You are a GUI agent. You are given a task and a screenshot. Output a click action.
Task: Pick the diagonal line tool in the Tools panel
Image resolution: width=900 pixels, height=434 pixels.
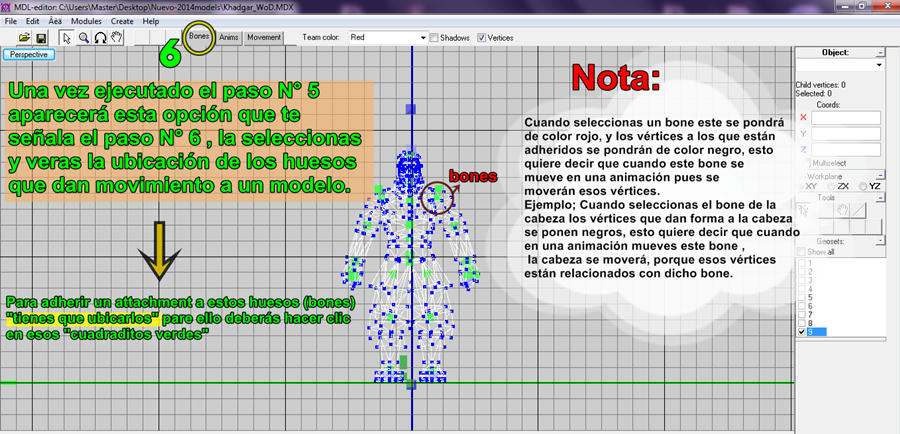pyautogui.click(x=858, y=210)
